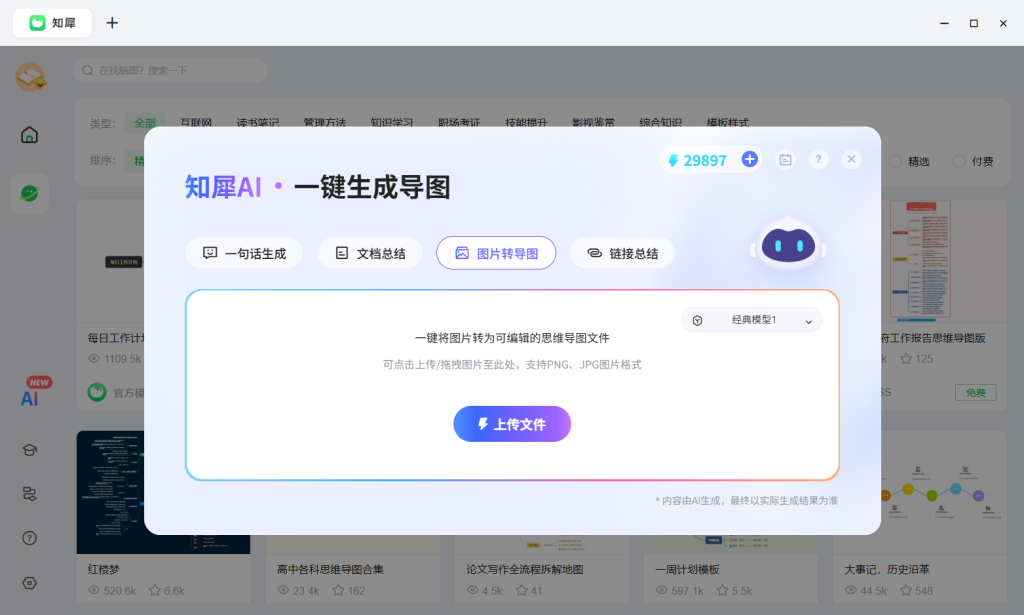Viewport: 1024px width, 615px height.
Task: Open the sidebar tree structure icon
Action: [29, 494]
